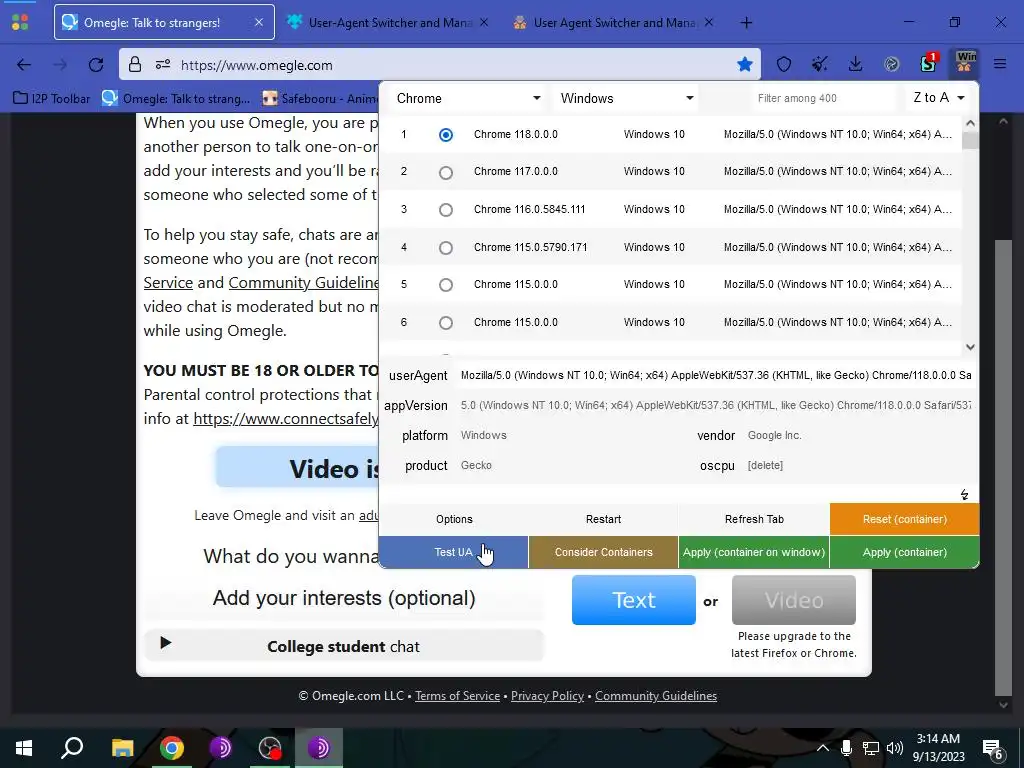Open File Explorer from taskbar
This screenshot has height=768, width=1024.
pyautogui.click(x=122, y=748)
